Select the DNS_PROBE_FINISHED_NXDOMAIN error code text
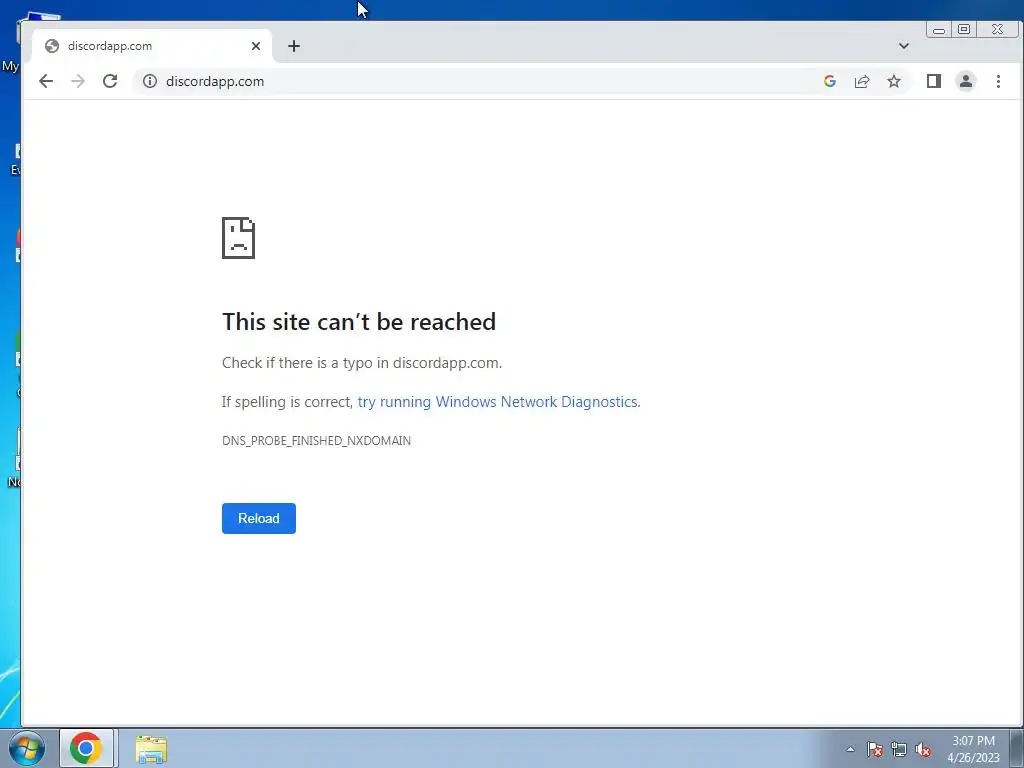The width and height of the screenshot is (1024, 768). coord(316,441)
